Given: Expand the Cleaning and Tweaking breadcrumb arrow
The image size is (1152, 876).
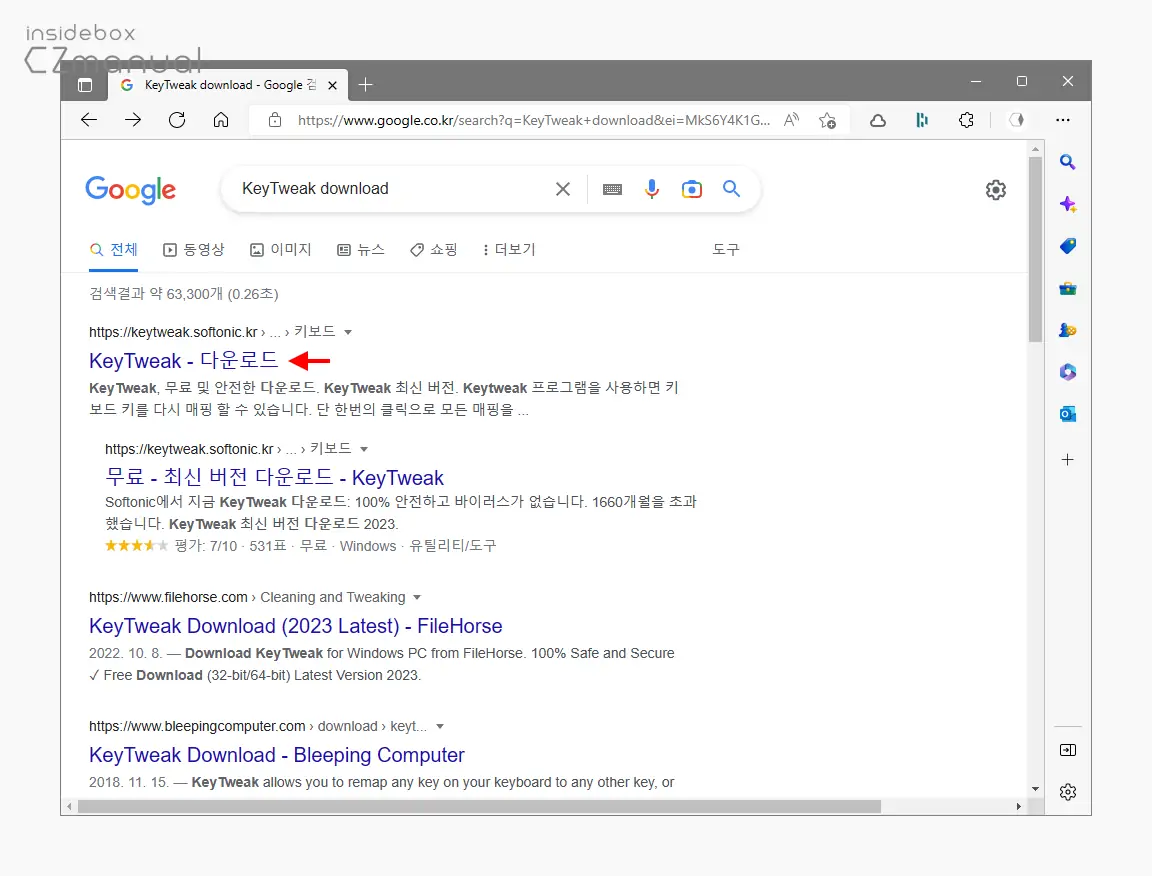Looking at the screenshot, I should pyautogui.click(x=416, y=597).
